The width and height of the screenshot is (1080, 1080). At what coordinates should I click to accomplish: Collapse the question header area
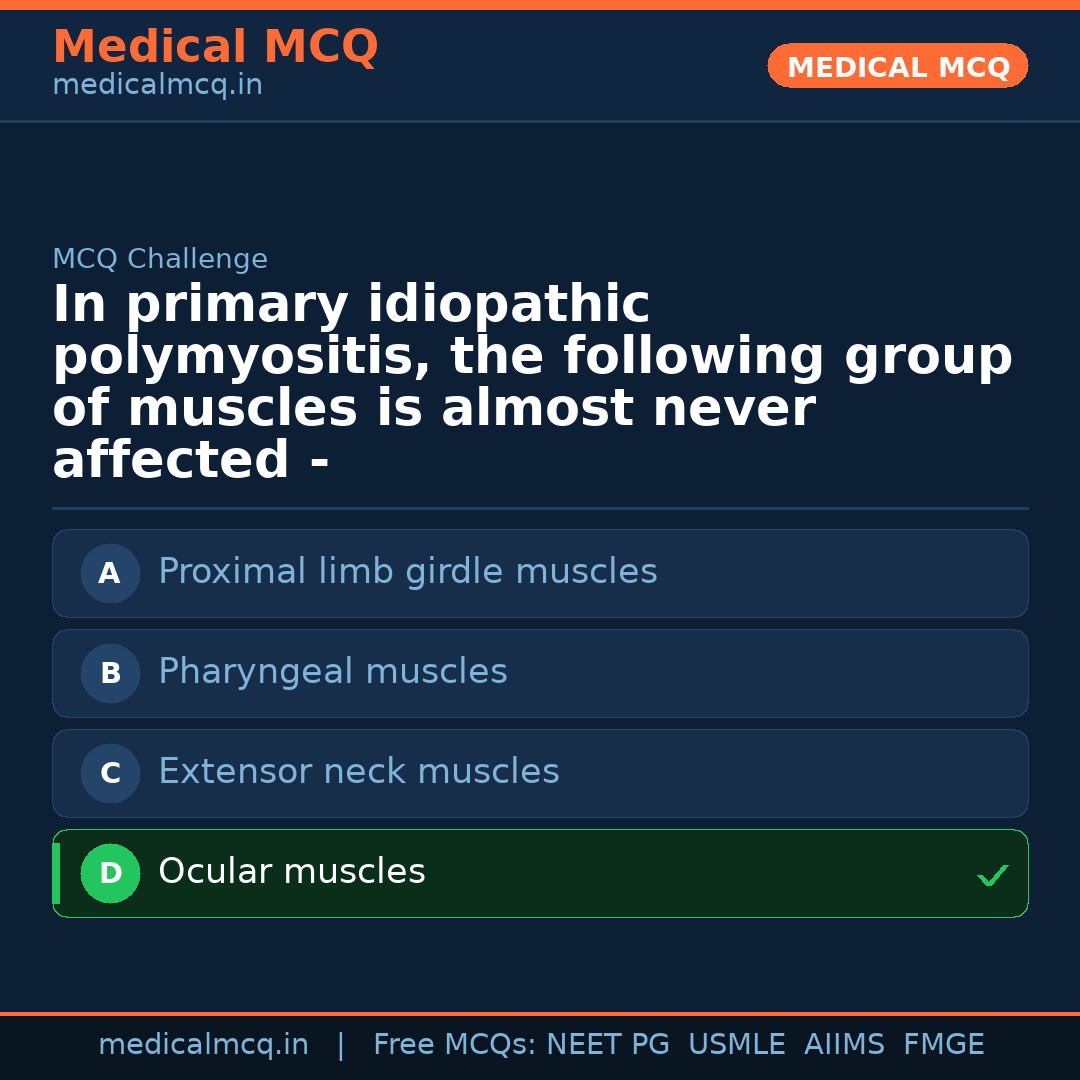point(533,380)
